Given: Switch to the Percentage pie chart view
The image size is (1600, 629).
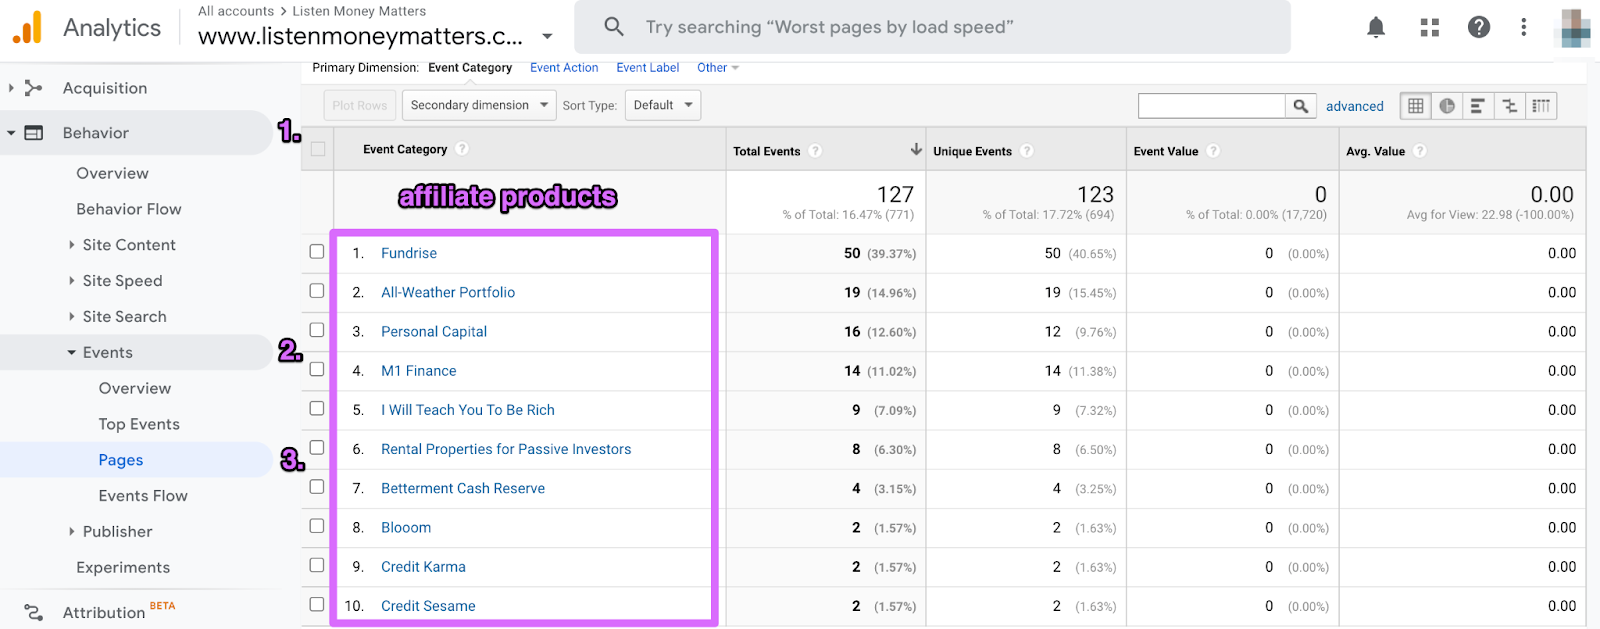Looking at the screenshot, I should pyautogui.click(x=1447, y=106).
